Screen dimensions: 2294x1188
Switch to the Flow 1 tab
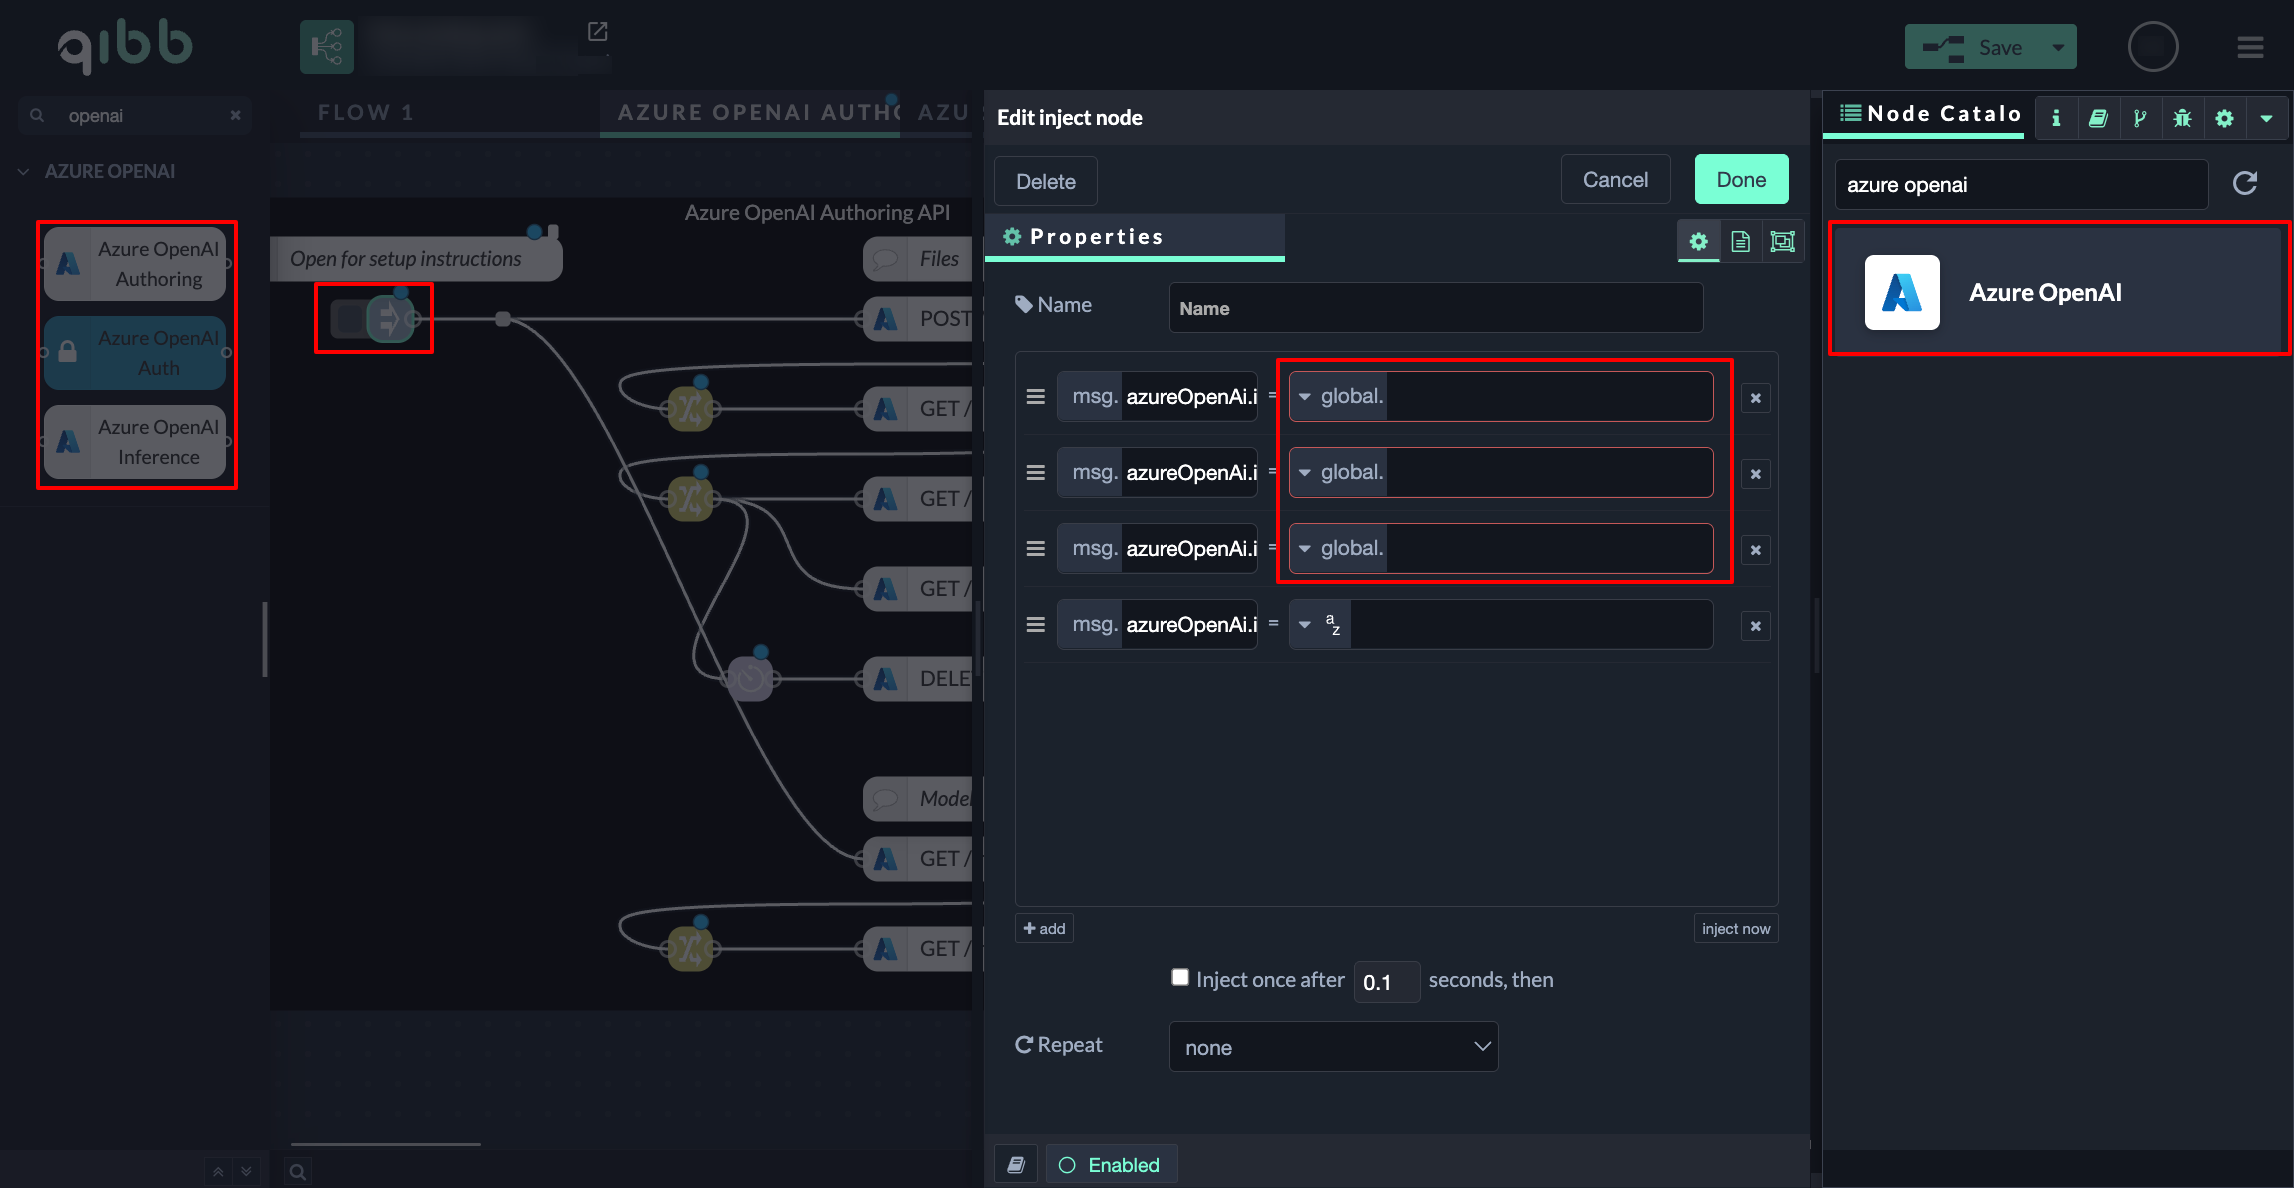coord(365,112)
